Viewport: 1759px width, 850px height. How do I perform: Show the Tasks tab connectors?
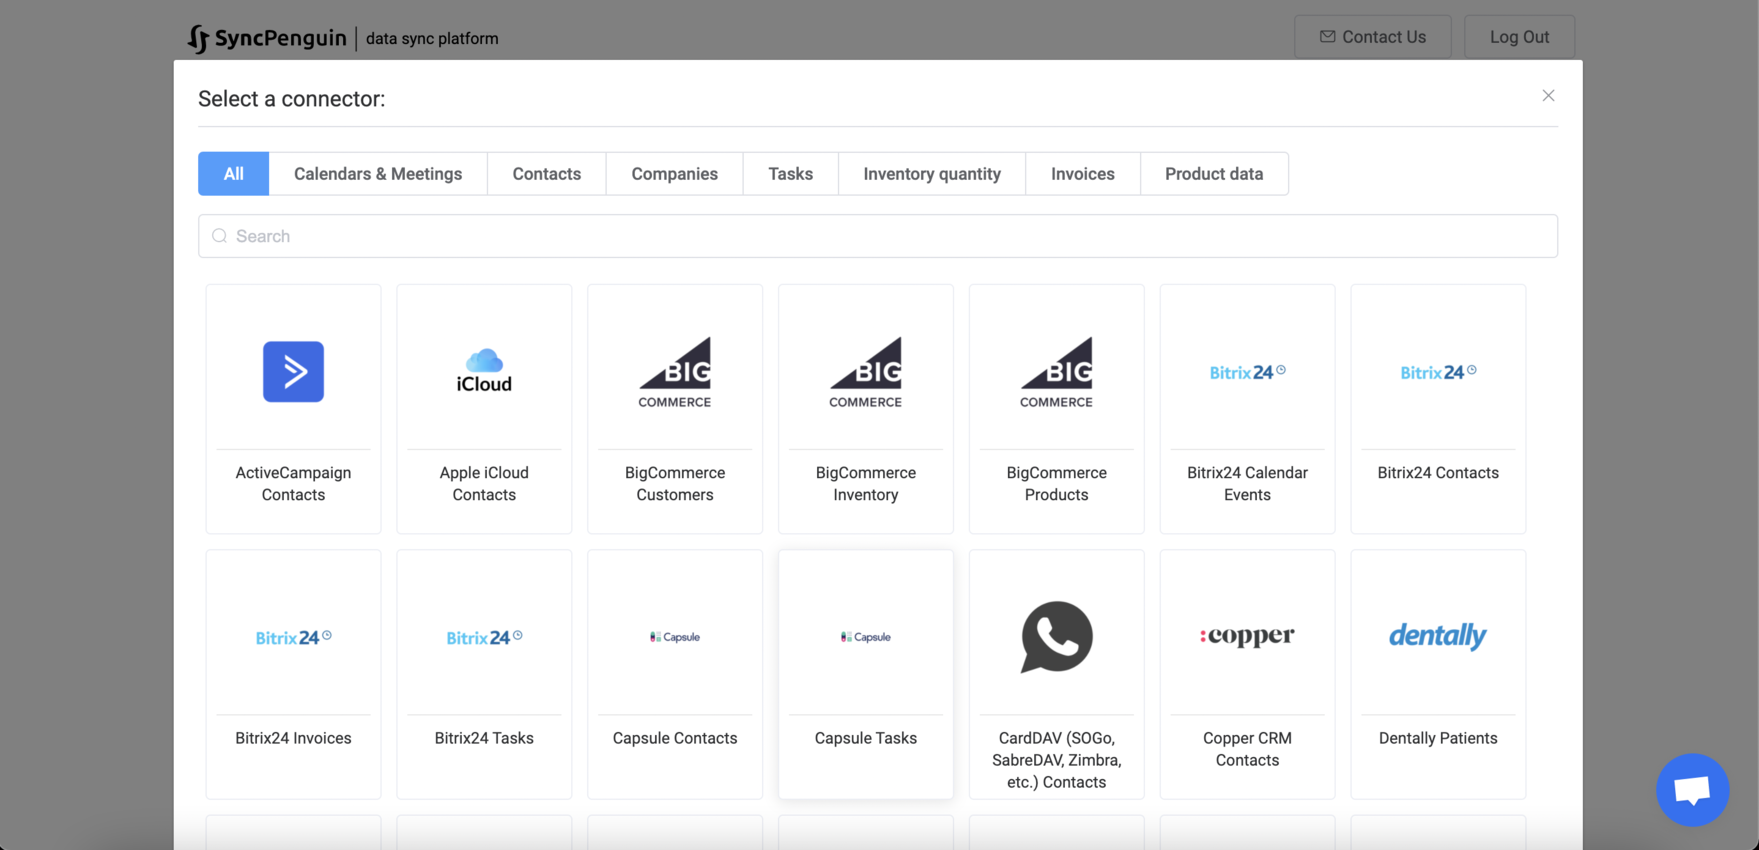tap(791, 174)
